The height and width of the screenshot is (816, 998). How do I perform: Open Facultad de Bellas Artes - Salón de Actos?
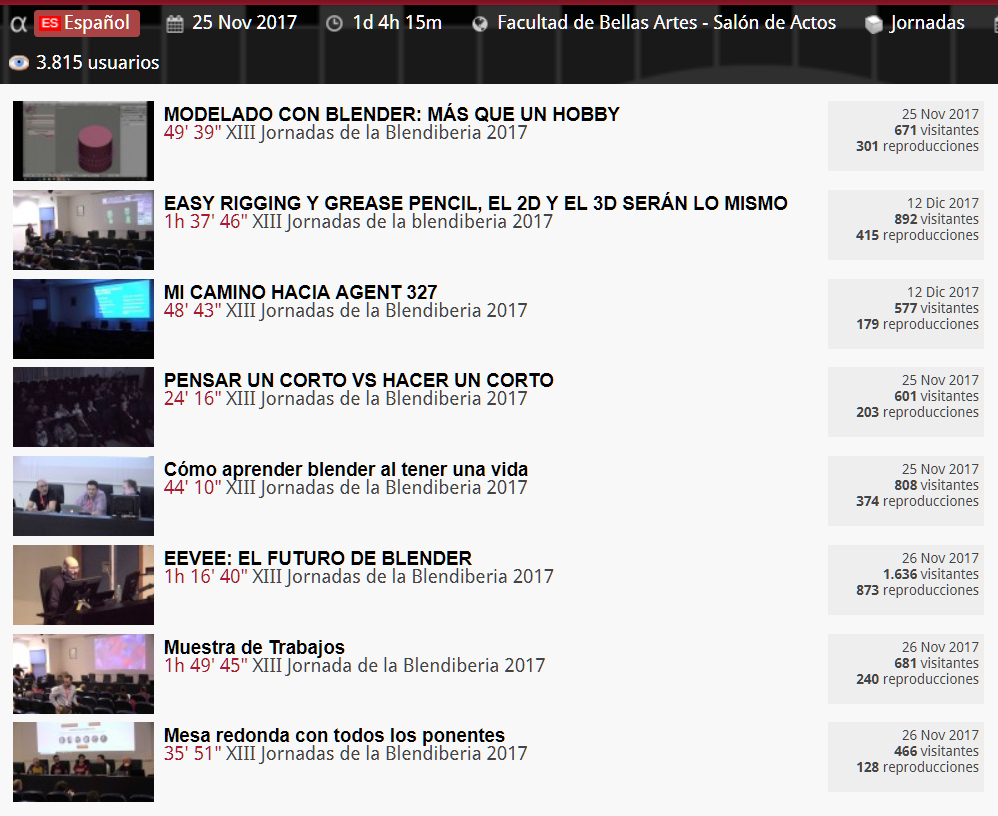coord(666,23)
